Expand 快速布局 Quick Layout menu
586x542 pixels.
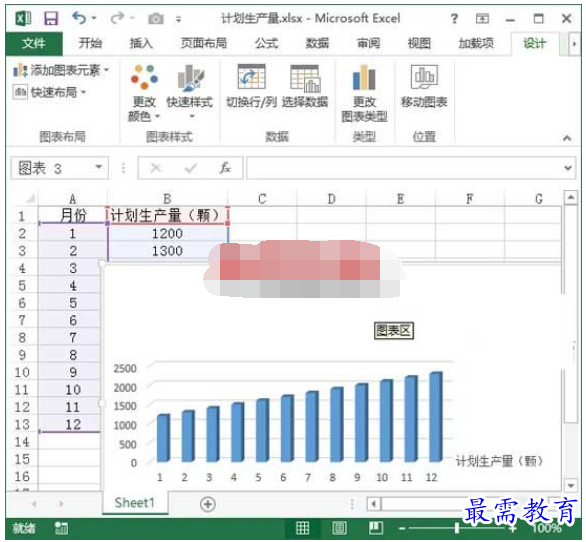click(49, 92)
